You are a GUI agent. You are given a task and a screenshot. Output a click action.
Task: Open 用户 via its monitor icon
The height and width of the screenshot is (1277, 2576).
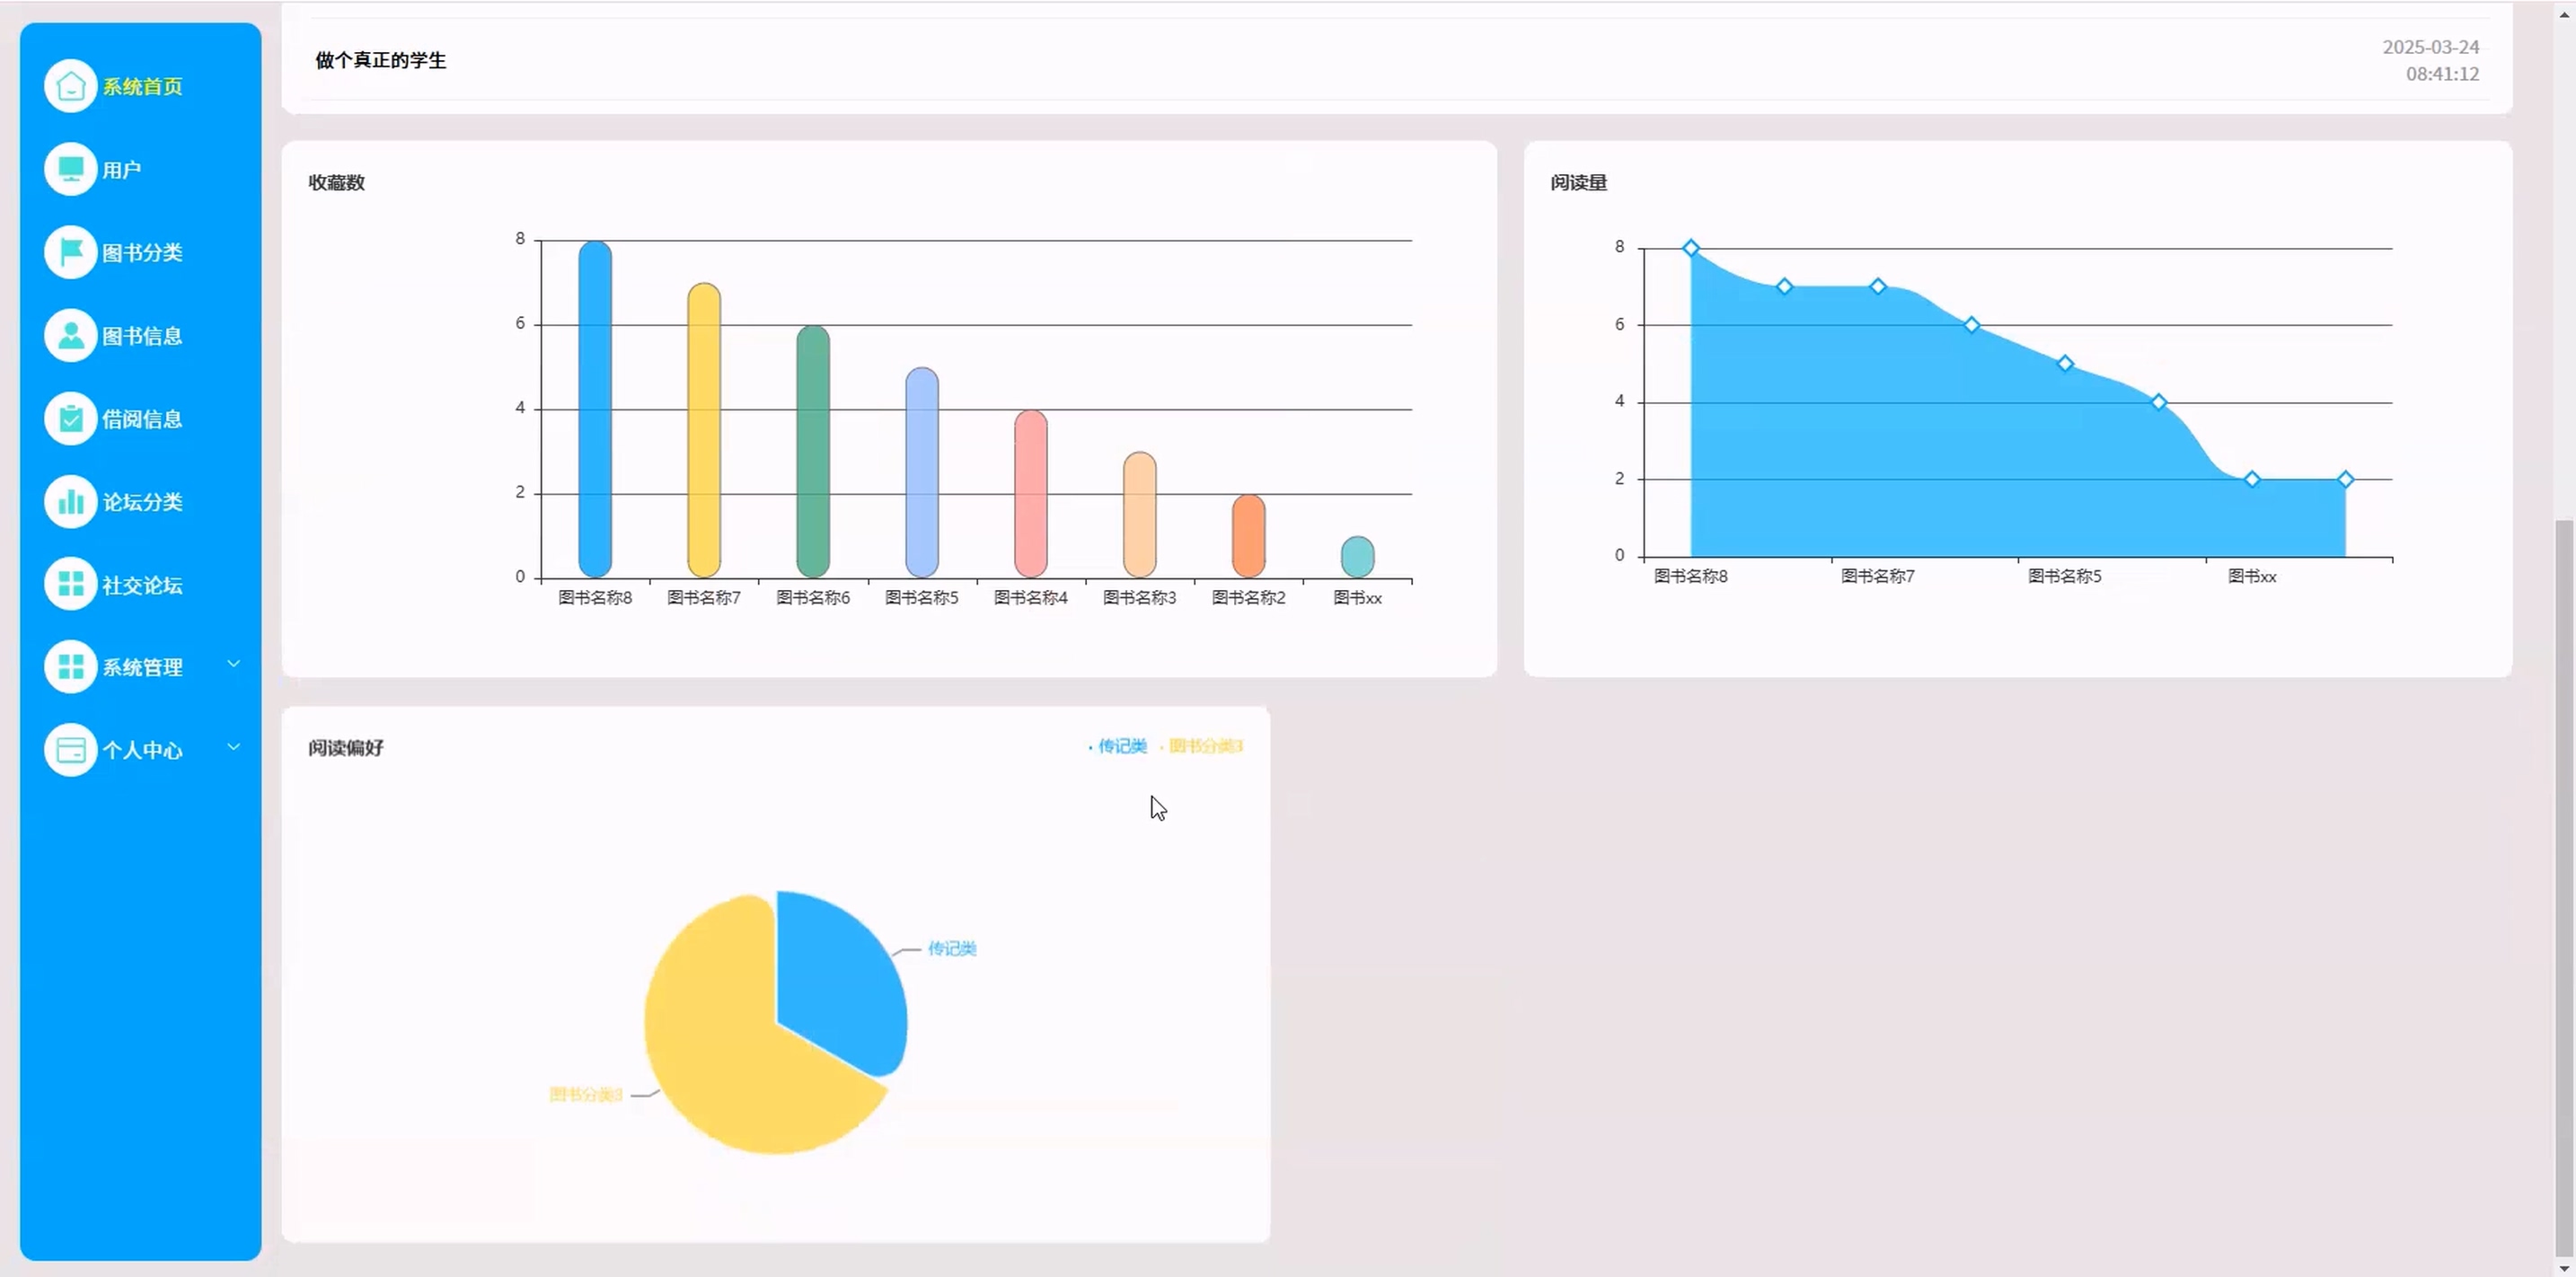70,170
